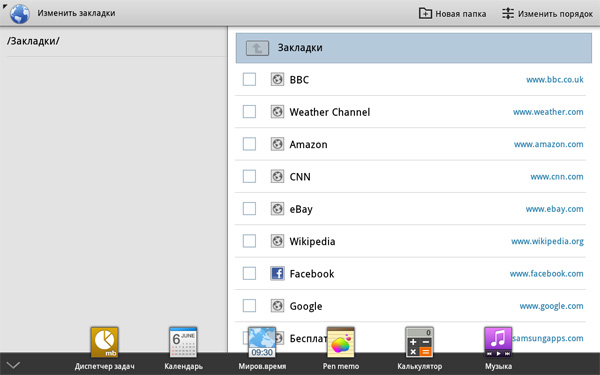Launch the Calendar (Календарь) dock icon
The image size is (600, 375).
click(183, 342)
